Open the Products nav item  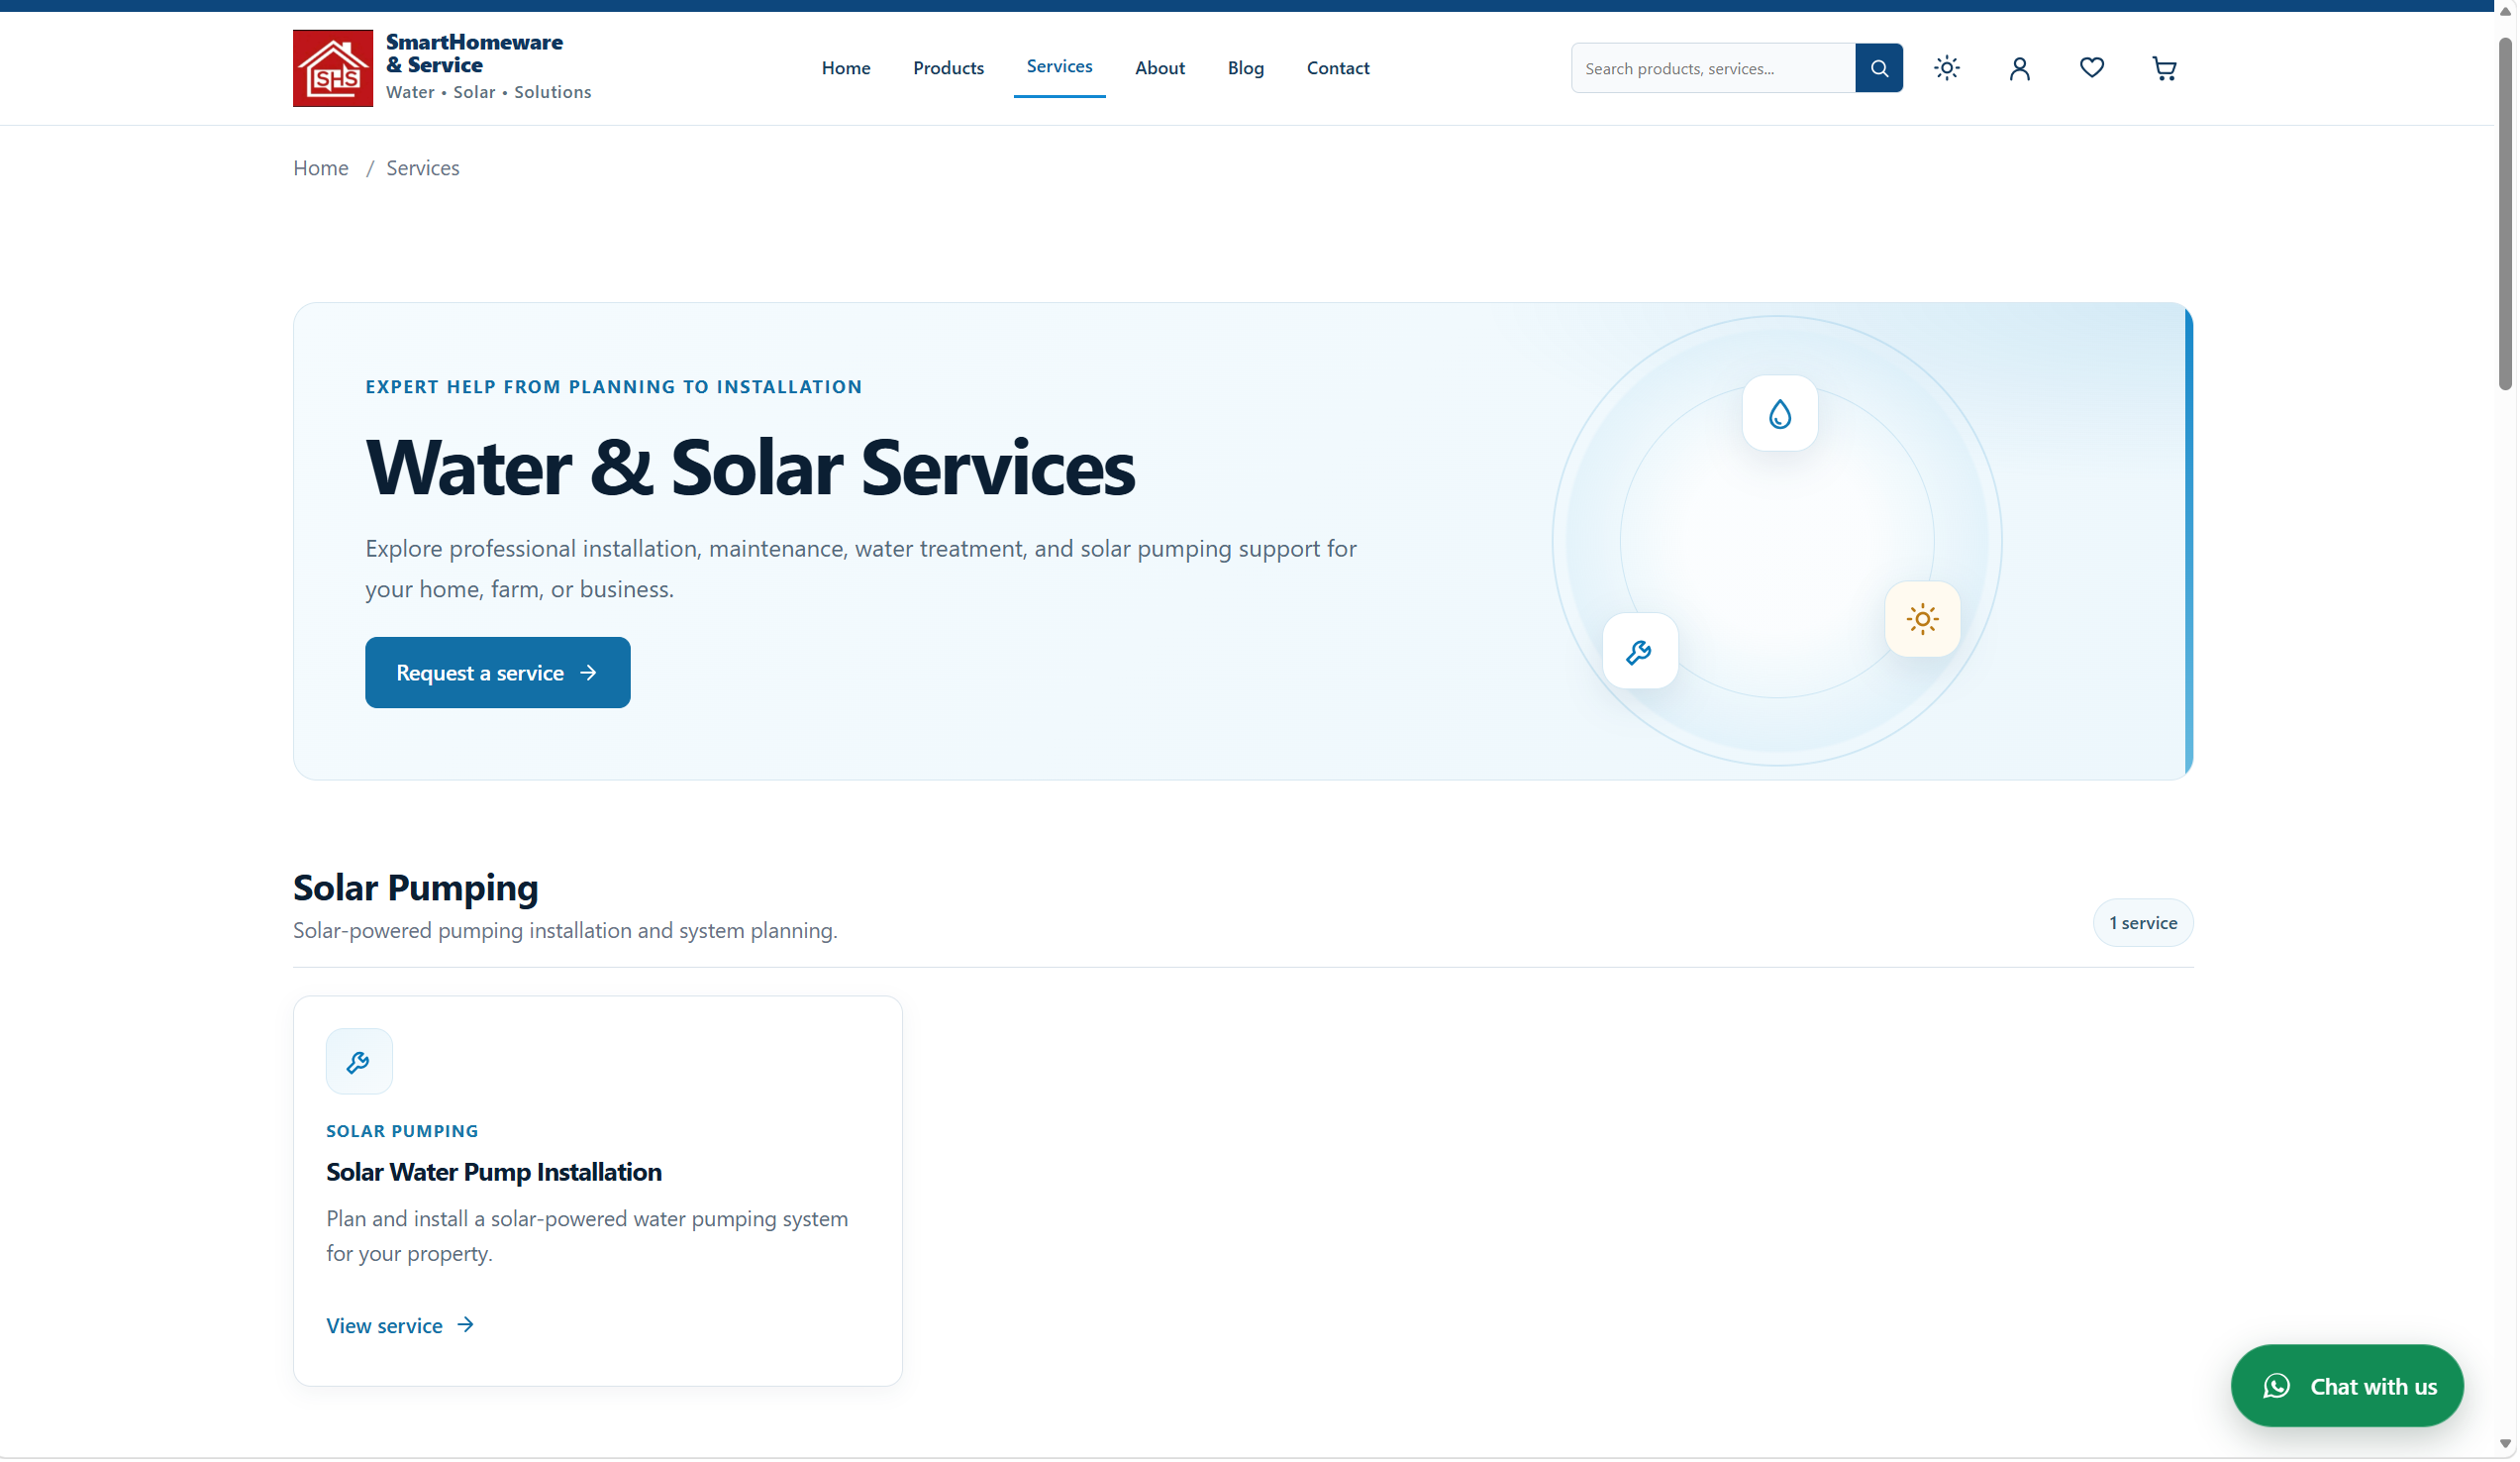950,68
